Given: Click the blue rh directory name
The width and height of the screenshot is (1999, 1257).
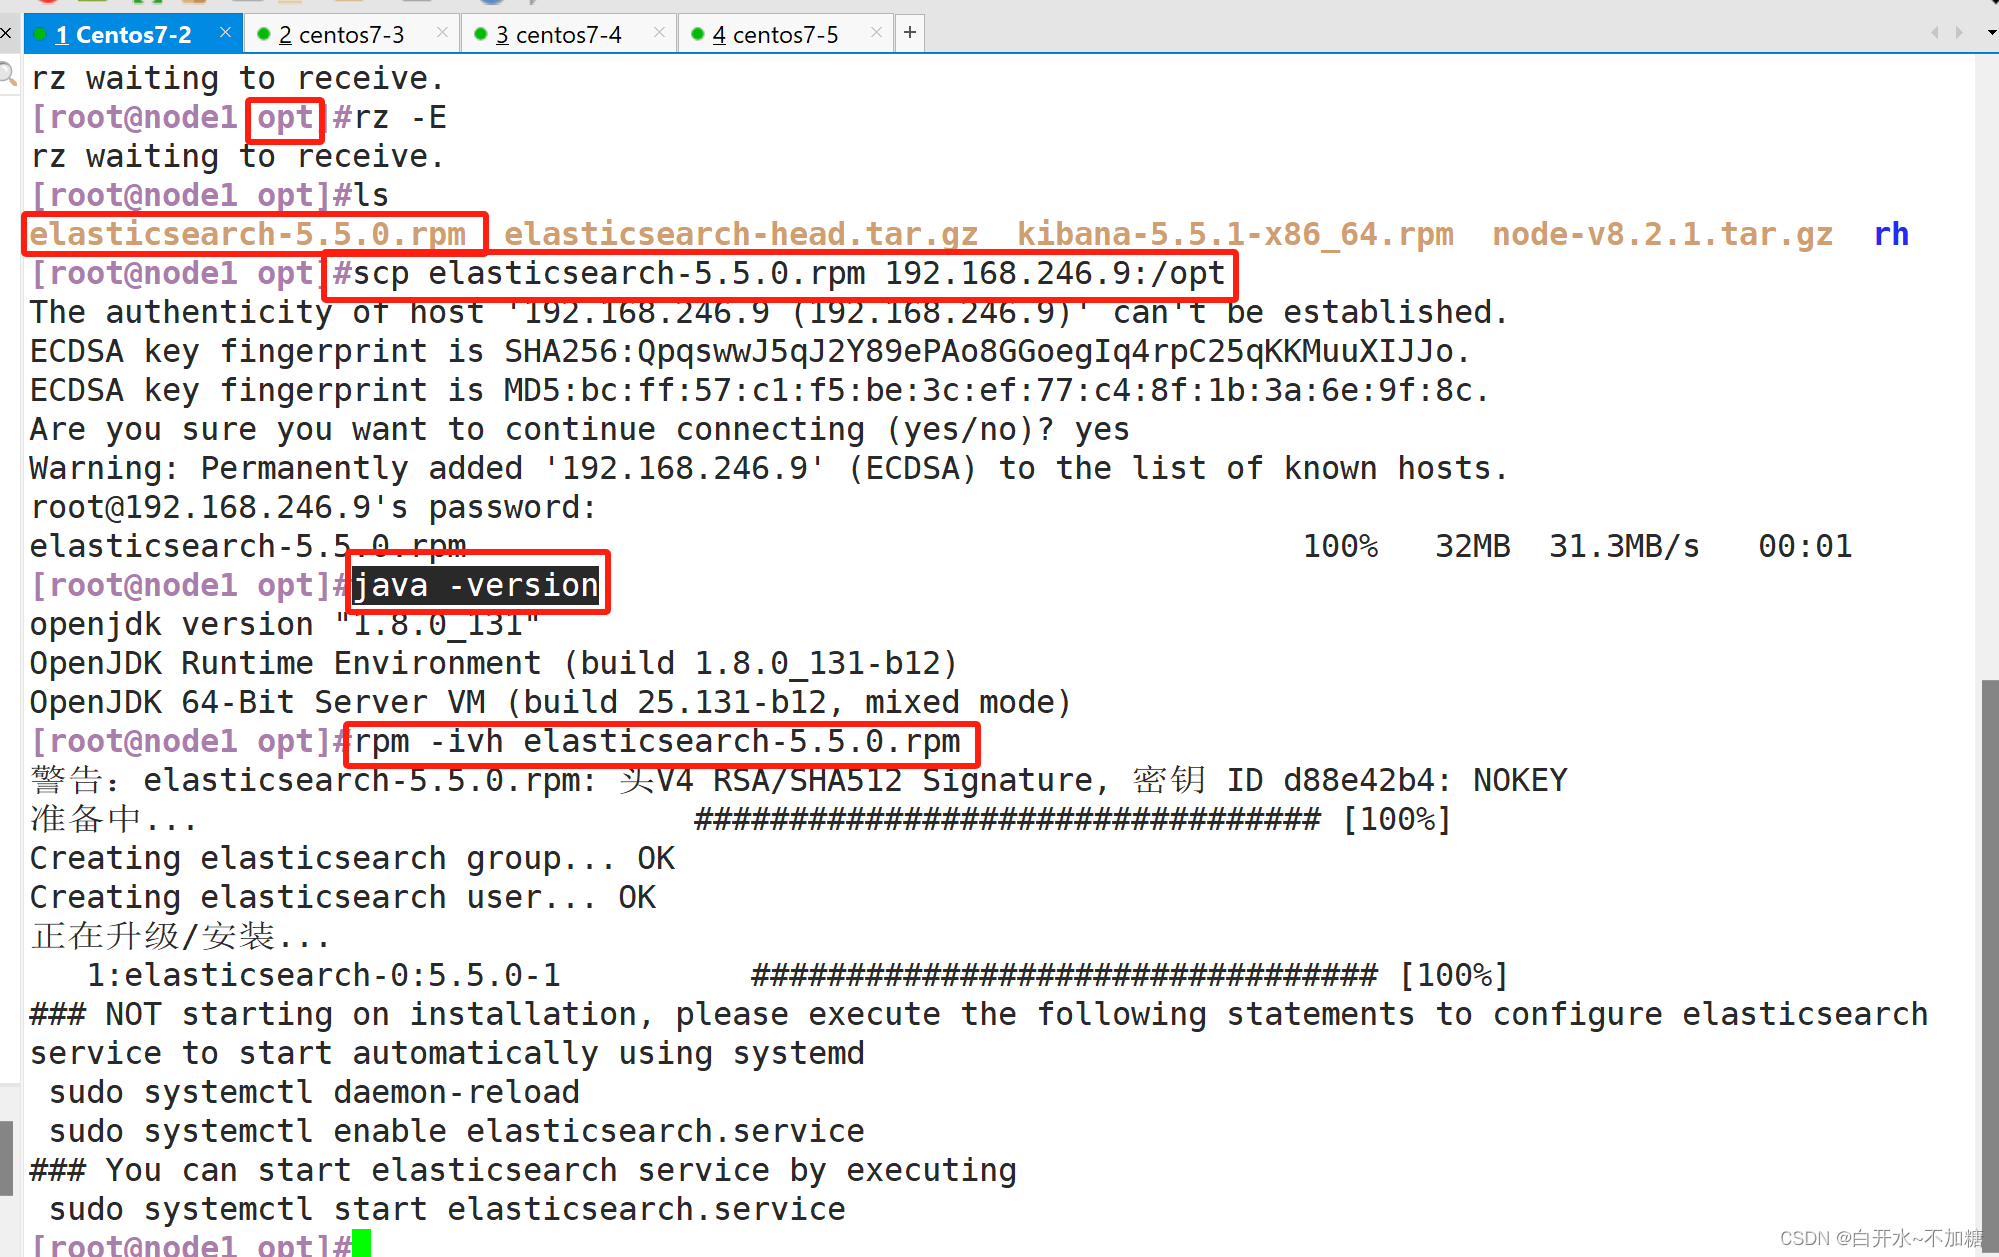Looking at the screenshot, I should point(1891,234).
